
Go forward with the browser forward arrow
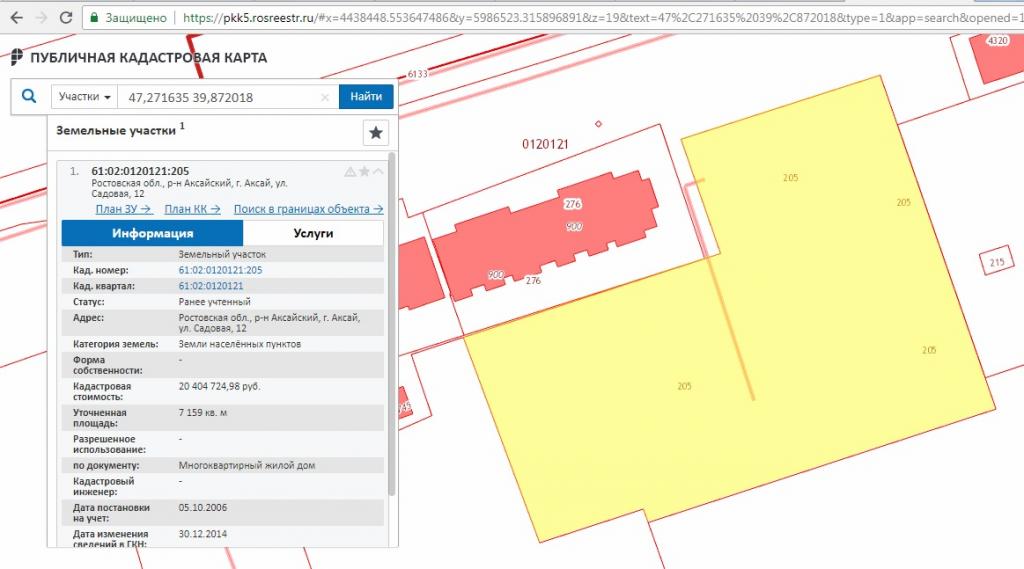40,18
